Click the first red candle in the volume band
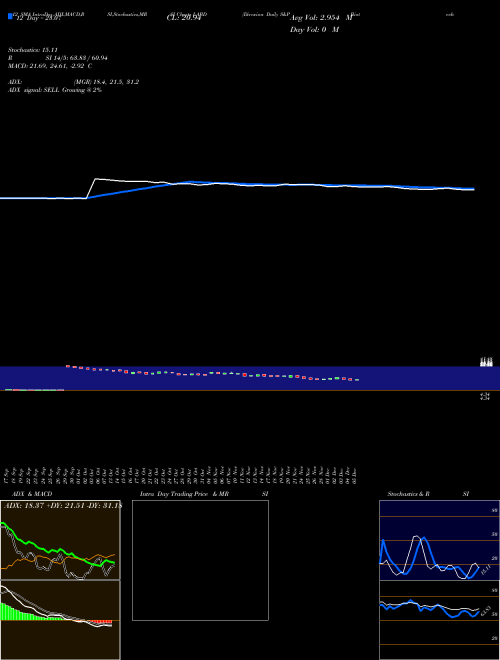Image resolution: width=500 pixels, height=660 pixels. click(x=68, y=367)
